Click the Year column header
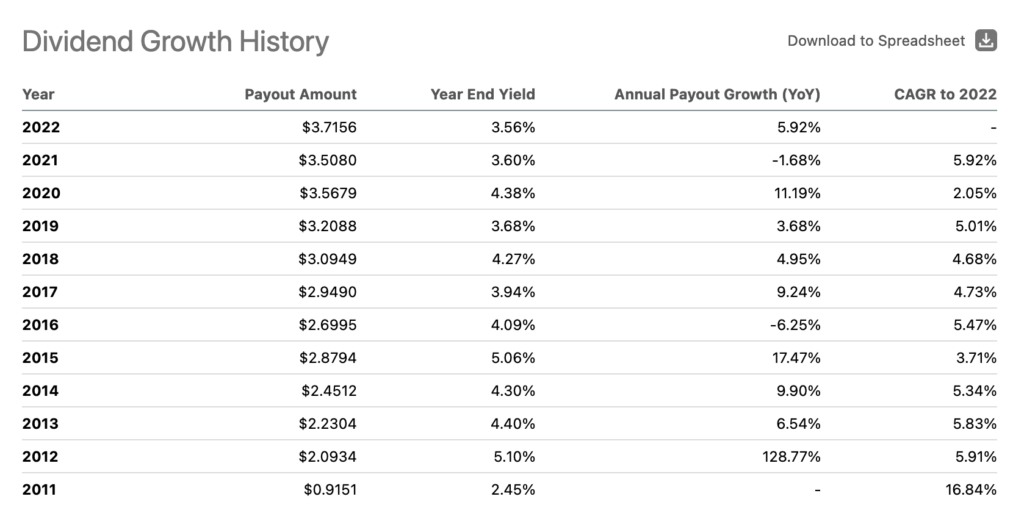The image size is (1024, 527). point(38,95)
